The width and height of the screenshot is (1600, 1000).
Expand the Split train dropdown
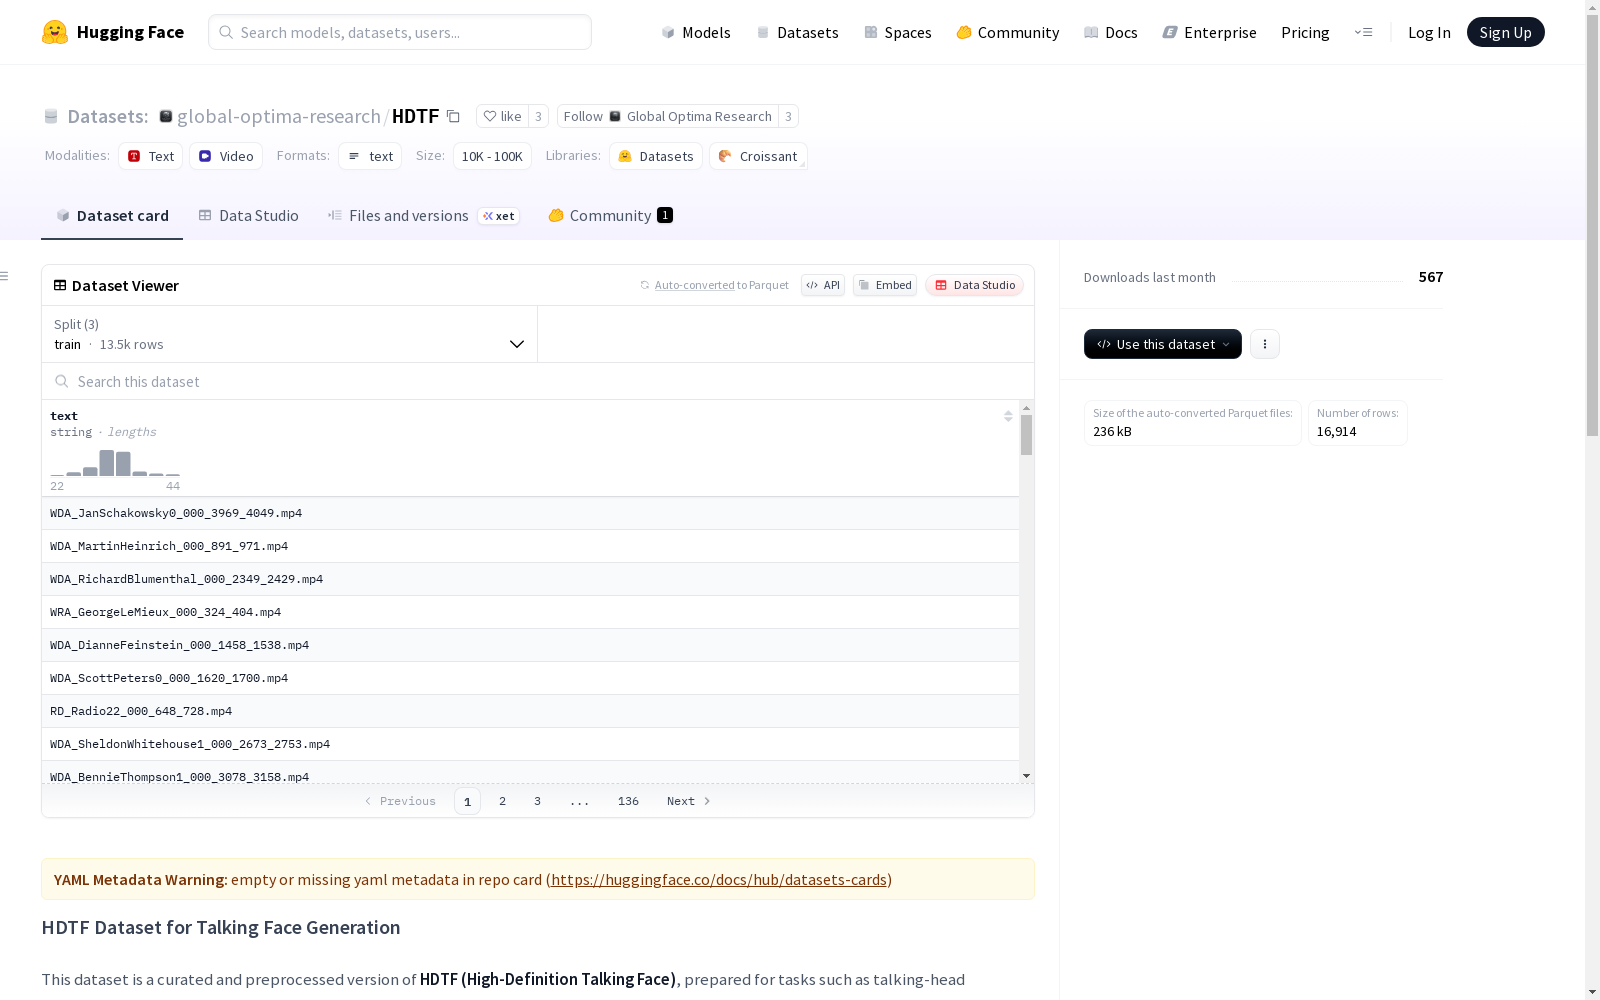[290, 334]
